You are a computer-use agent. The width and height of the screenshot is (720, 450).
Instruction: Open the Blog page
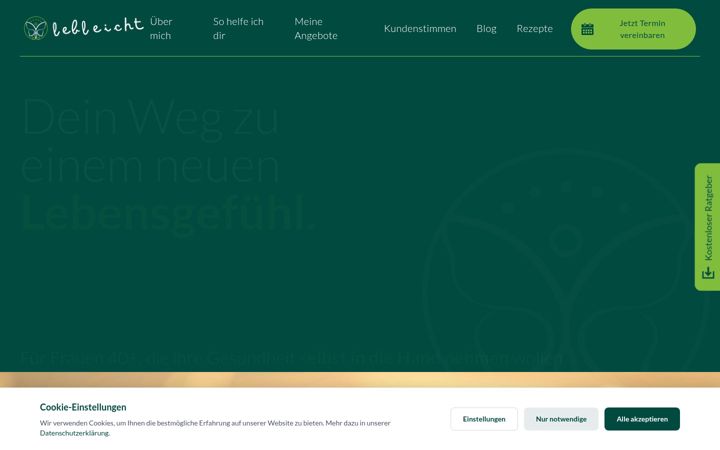[x=486, y=28]
